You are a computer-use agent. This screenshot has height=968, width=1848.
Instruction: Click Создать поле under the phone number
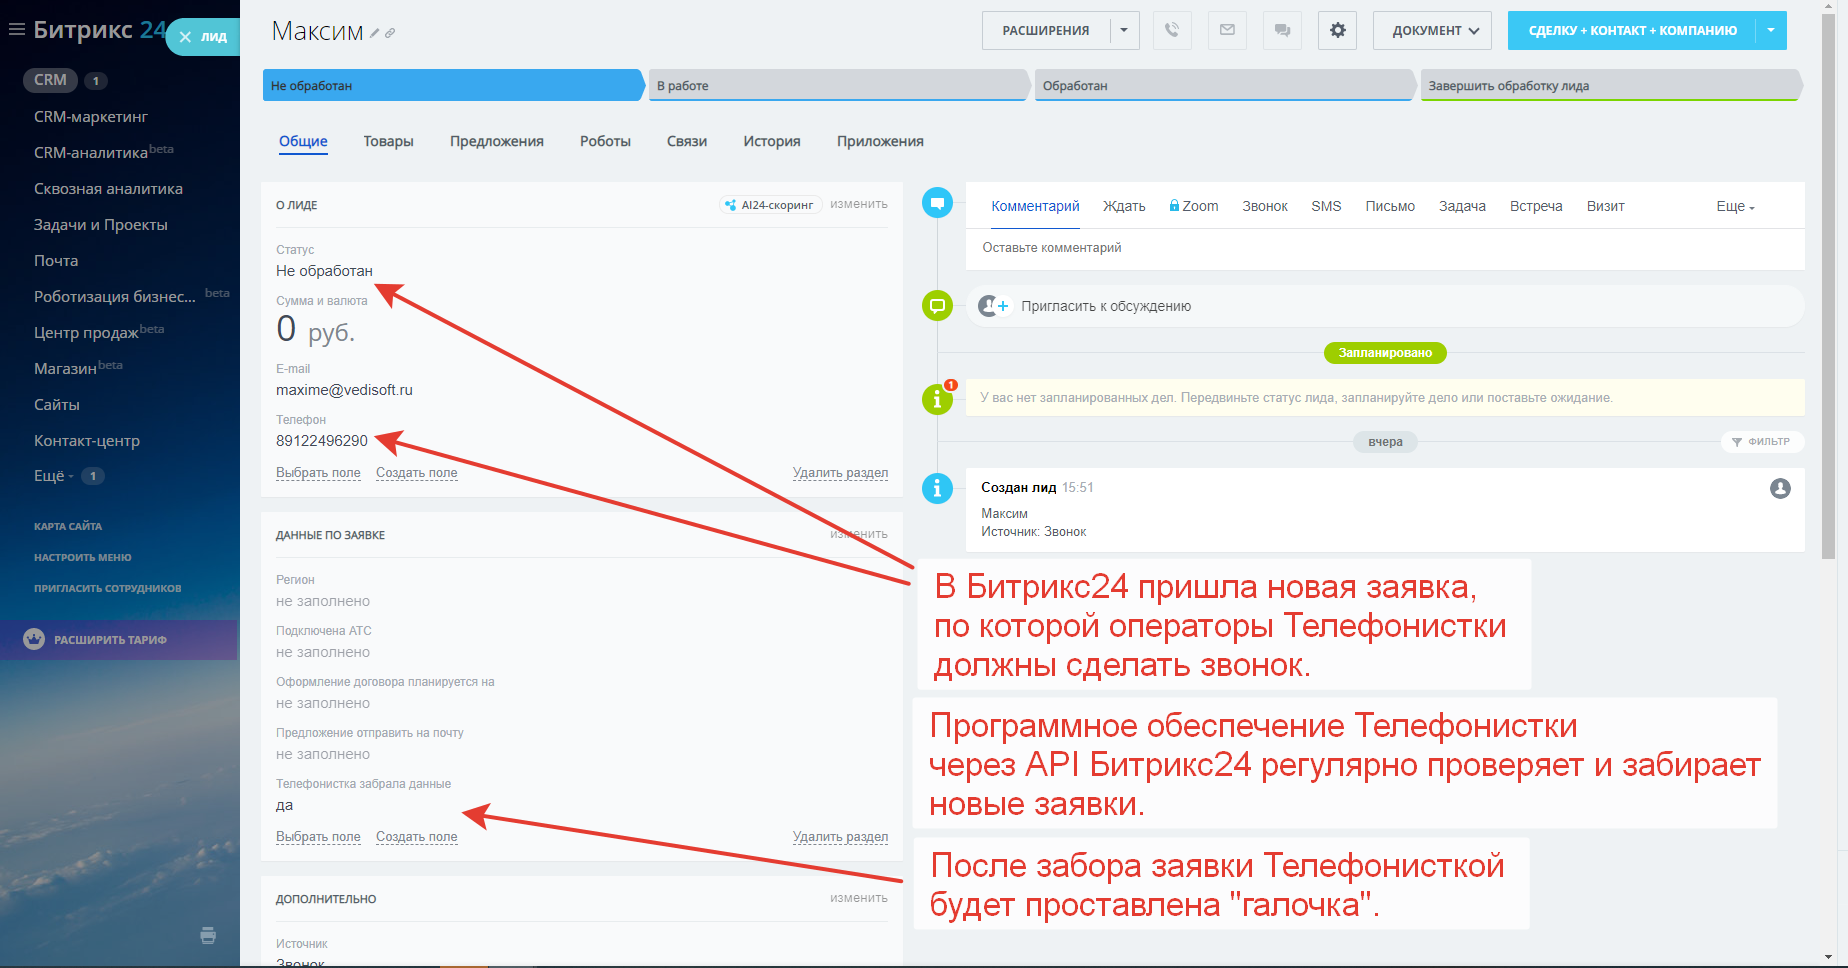click(417, 473)
